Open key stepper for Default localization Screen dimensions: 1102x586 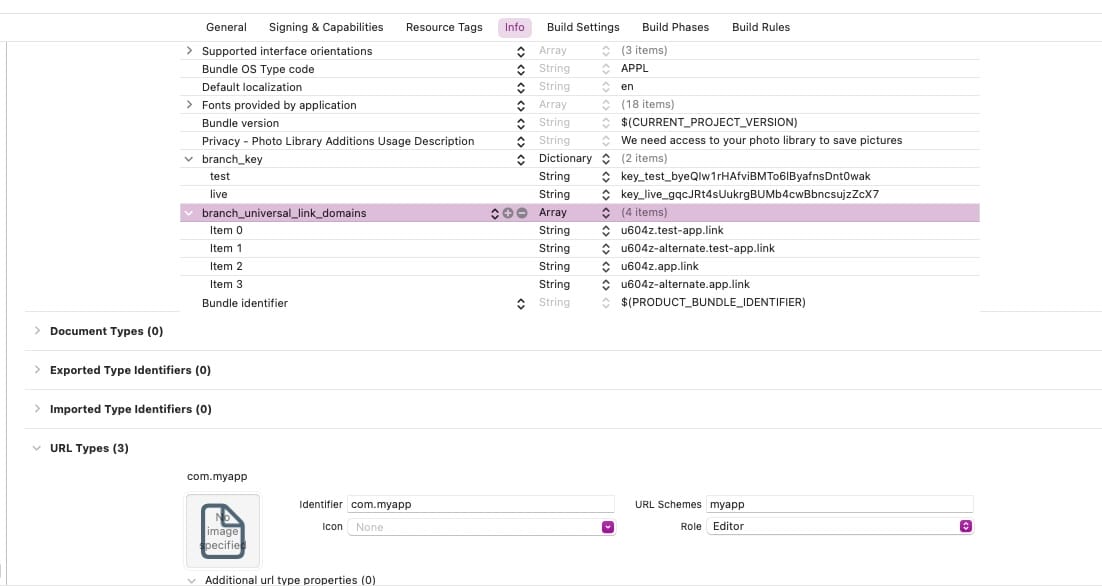pyautogui.click(x=521, y=88)
